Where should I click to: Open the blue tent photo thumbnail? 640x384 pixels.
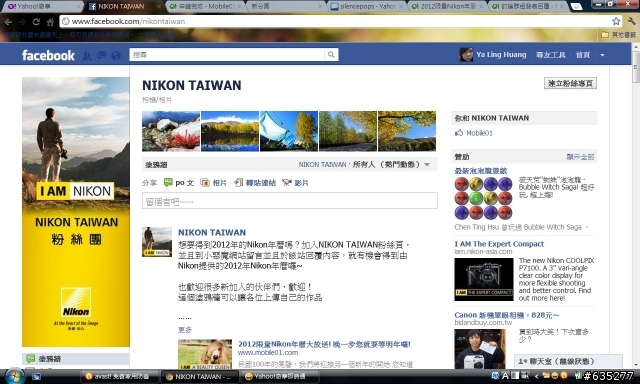(289, 131)
